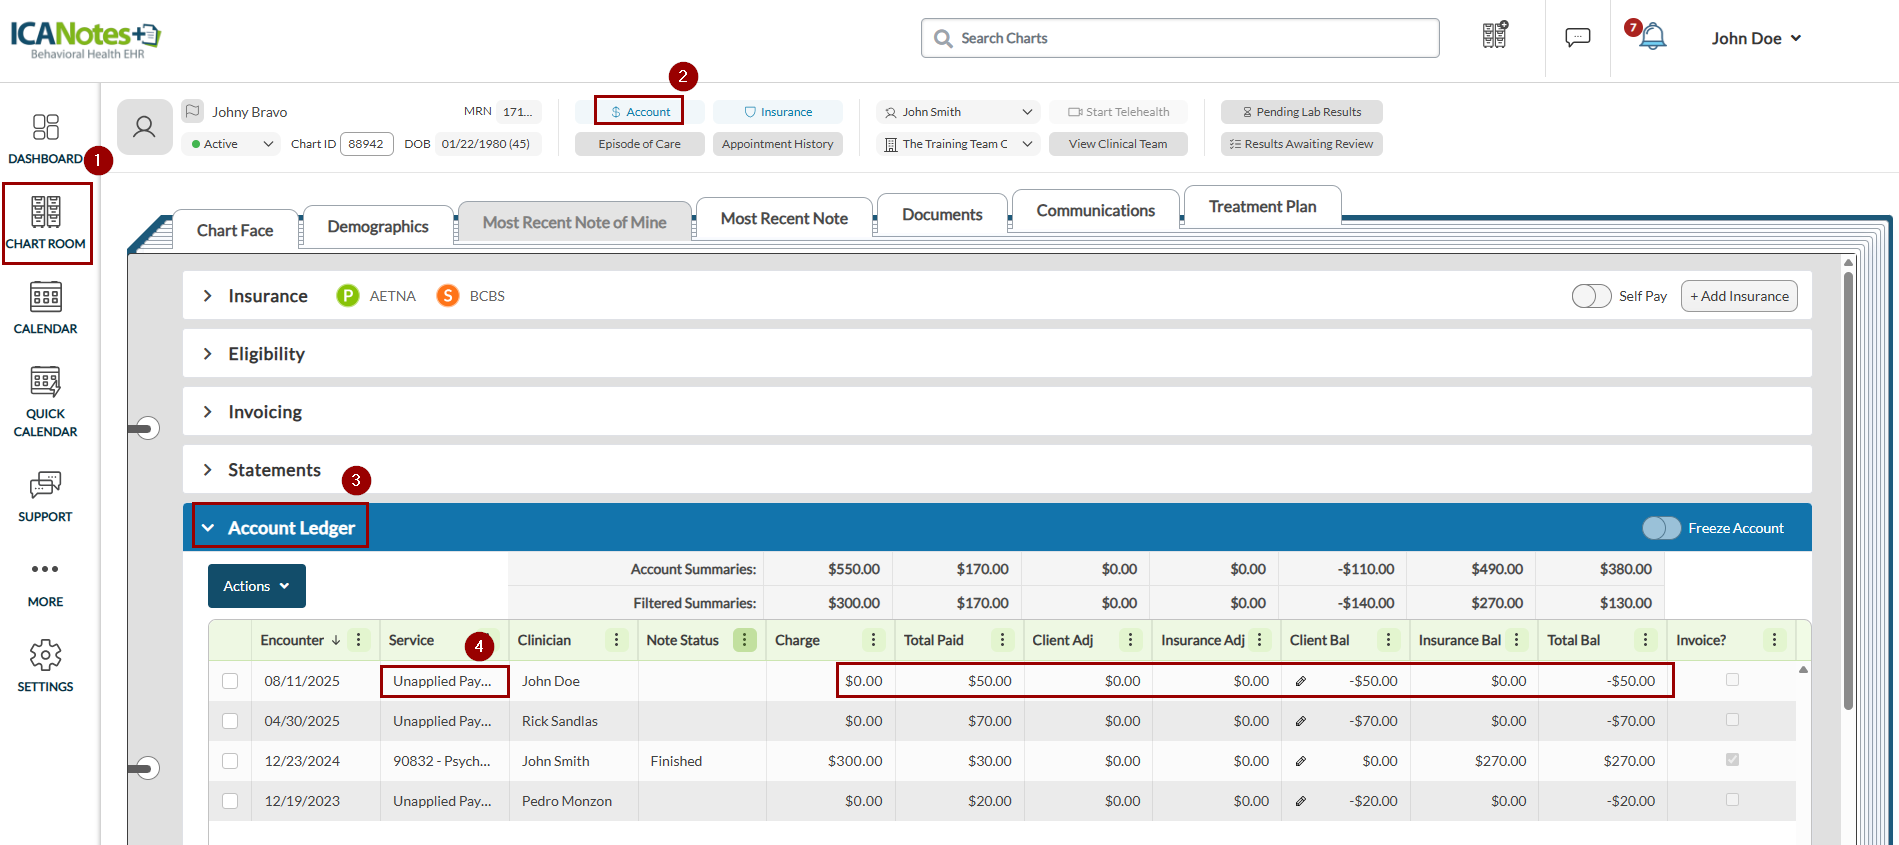Open Appointment History

click(778, 144)
